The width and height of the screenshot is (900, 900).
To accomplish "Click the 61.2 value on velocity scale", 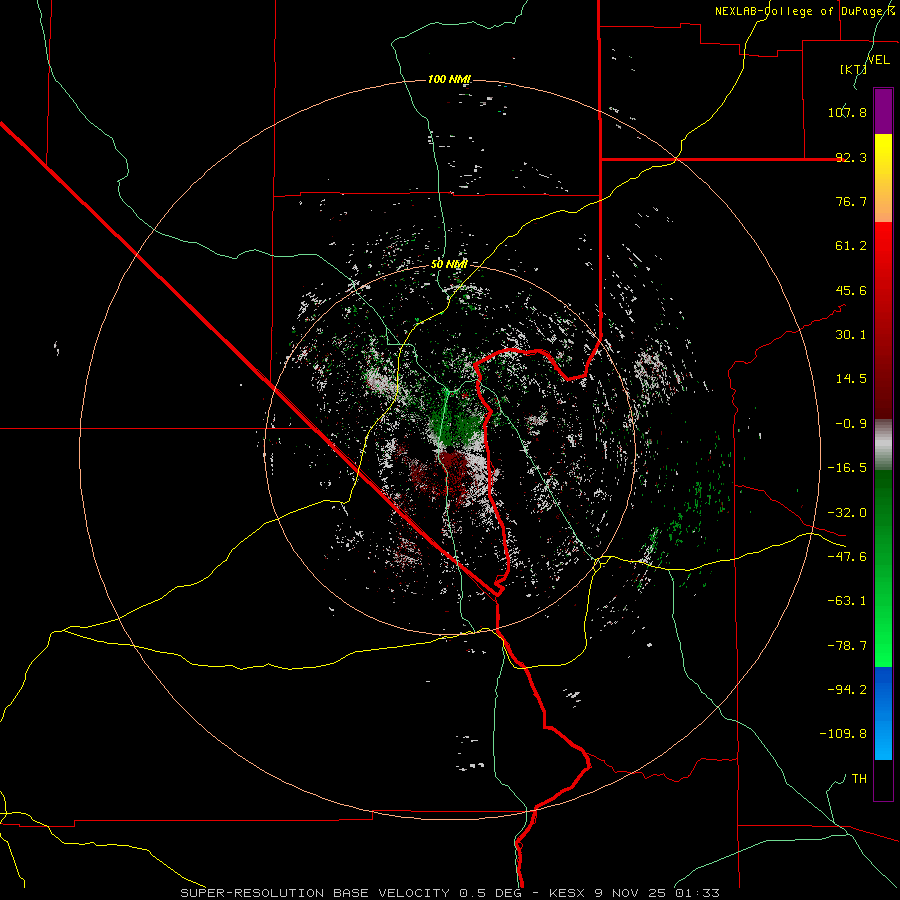I will [x=851, y=246].
